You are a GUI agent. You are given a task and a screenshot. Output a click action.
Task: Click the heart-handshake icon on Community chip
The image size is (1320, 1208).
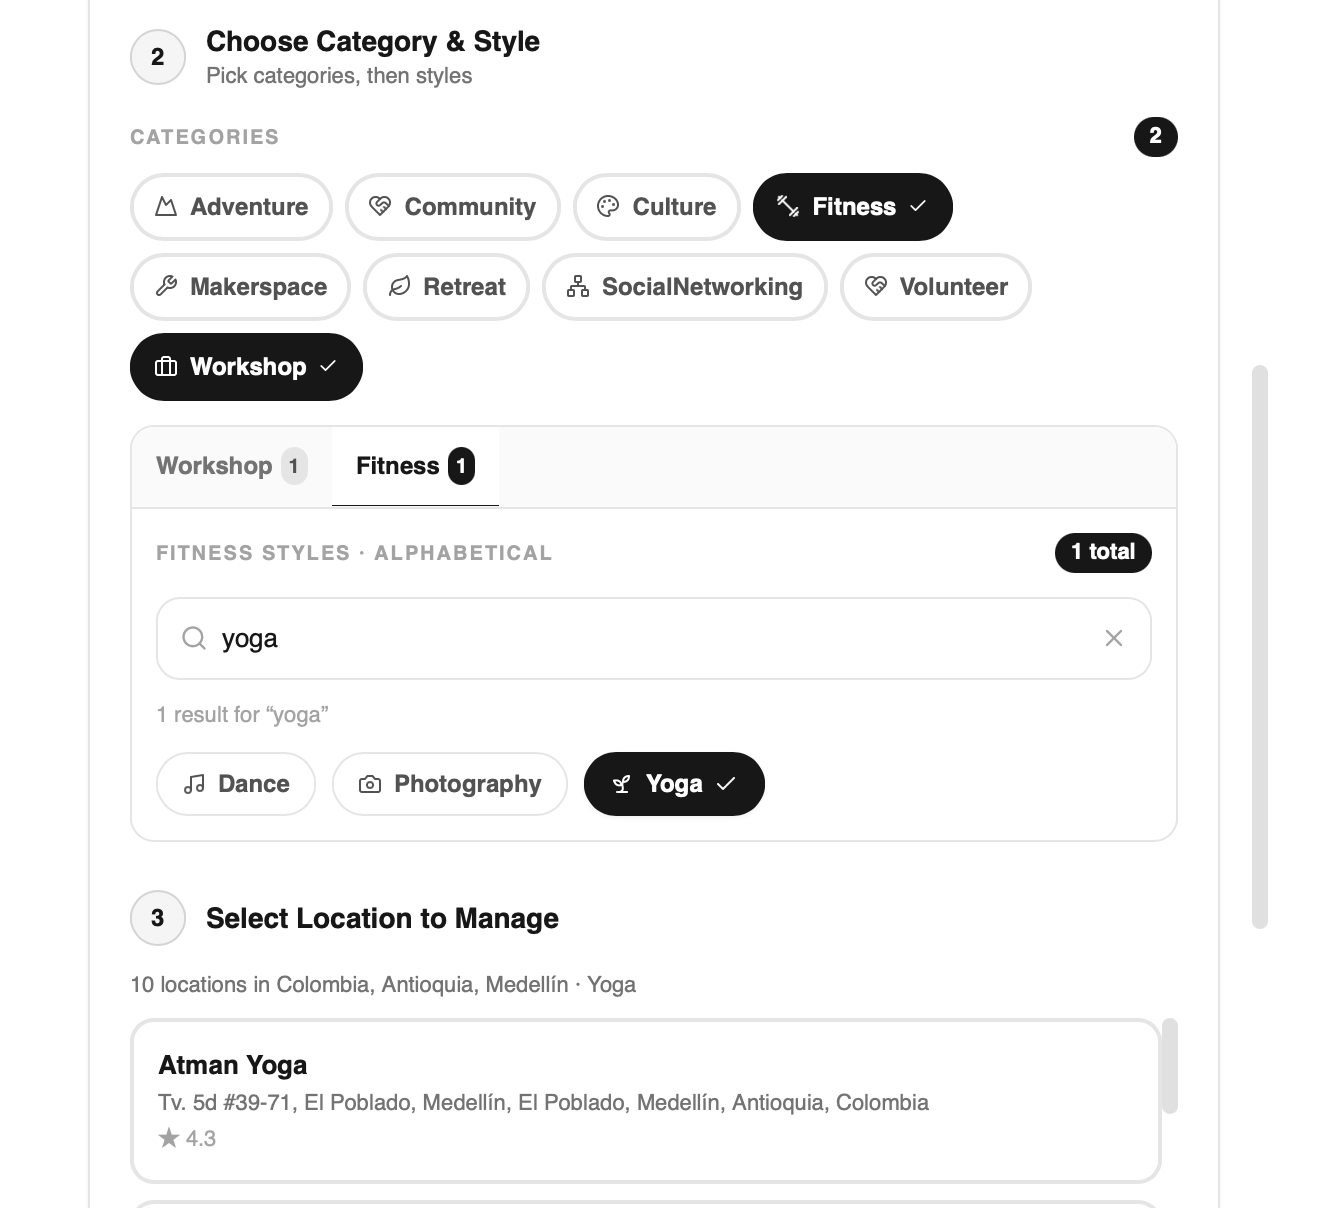pos(380,207)
